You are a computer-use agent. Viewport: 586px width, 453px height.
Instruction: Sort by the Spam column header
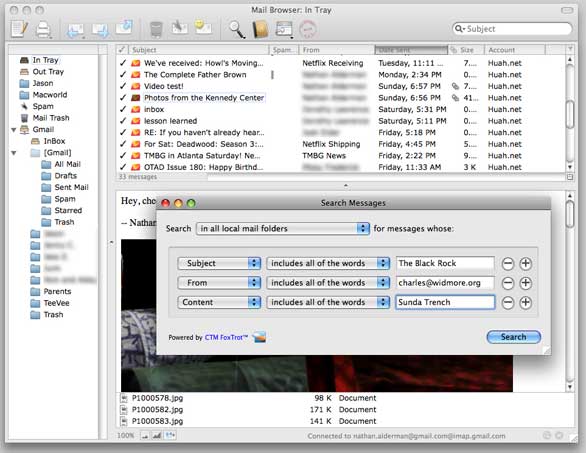tap(284, 50)
